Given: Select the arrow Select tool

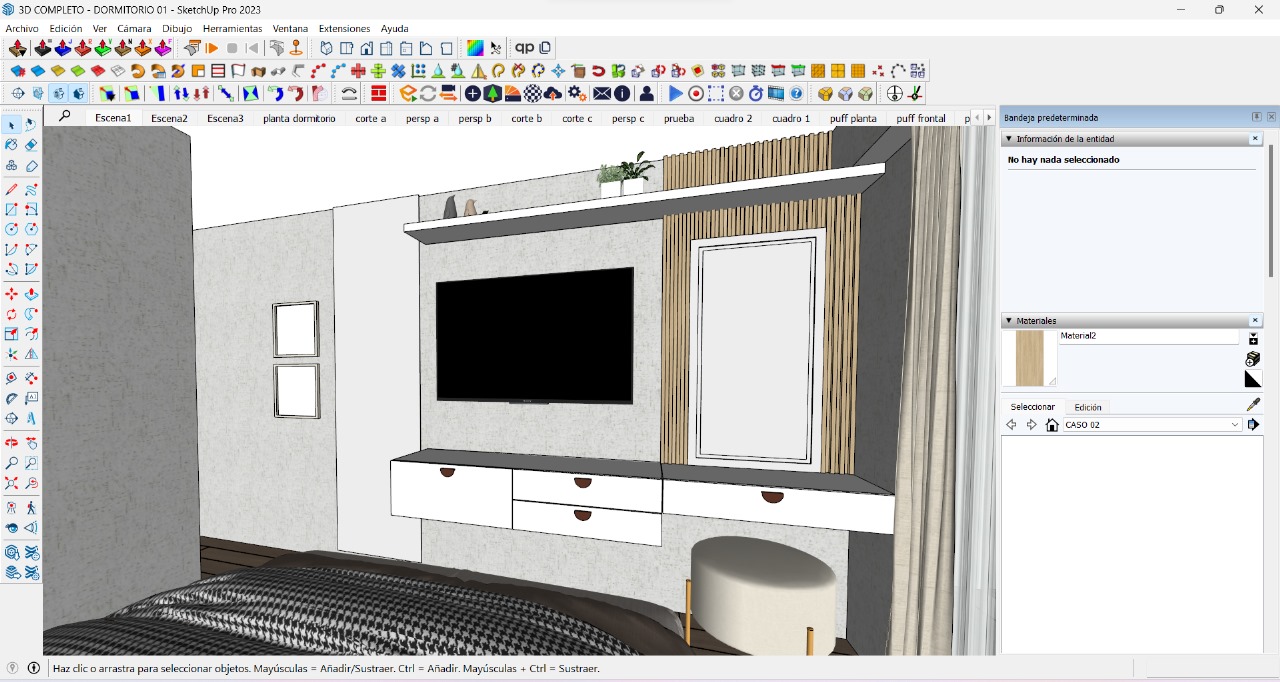Looking at the screenshot, I should (12, 125).
